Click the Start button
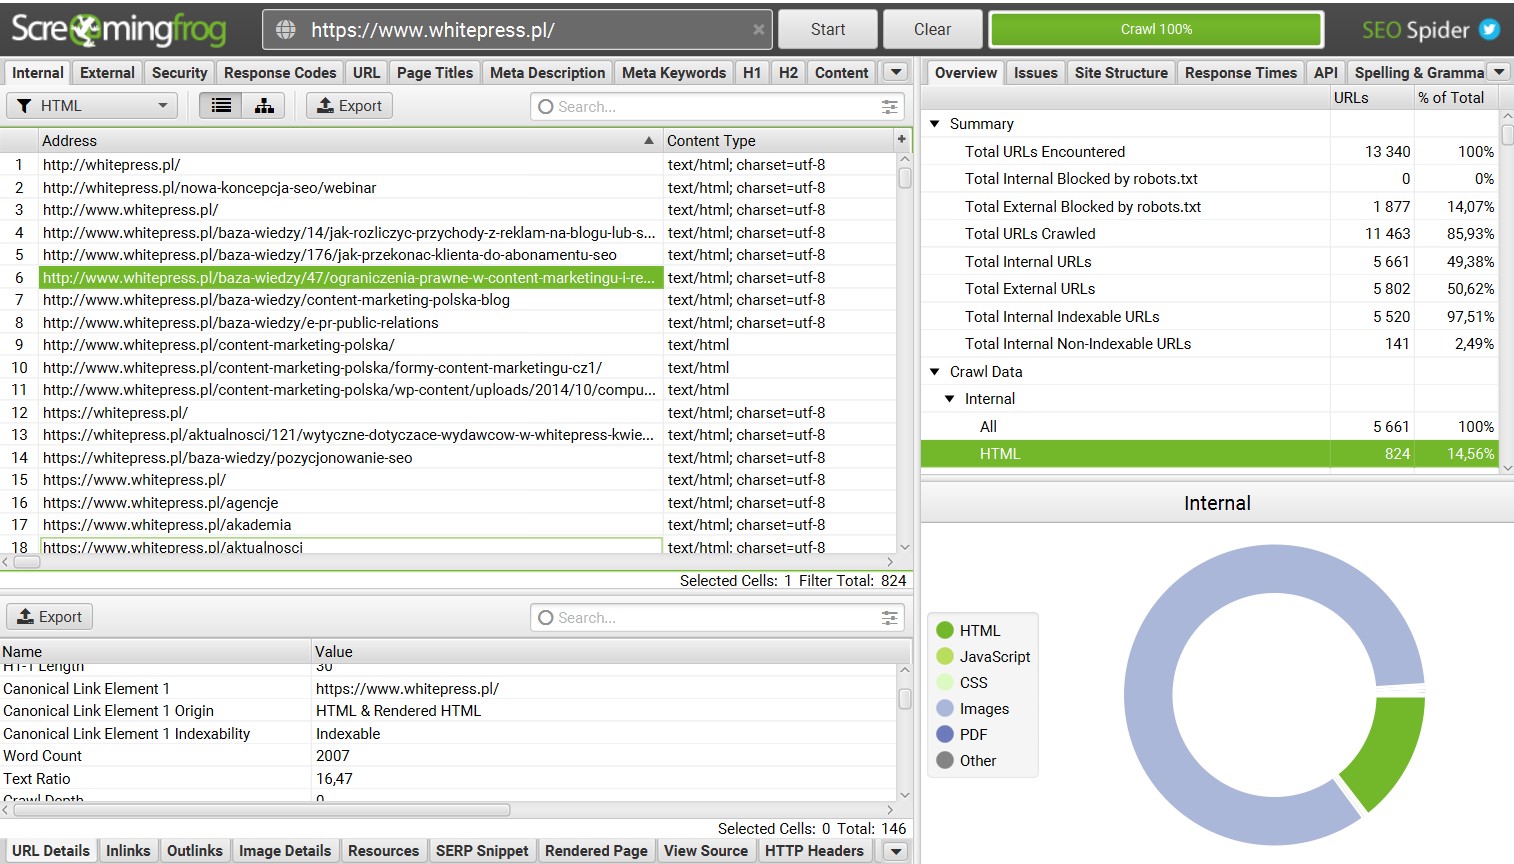Viewport: 1514px width, 864px height. [828, 30]
